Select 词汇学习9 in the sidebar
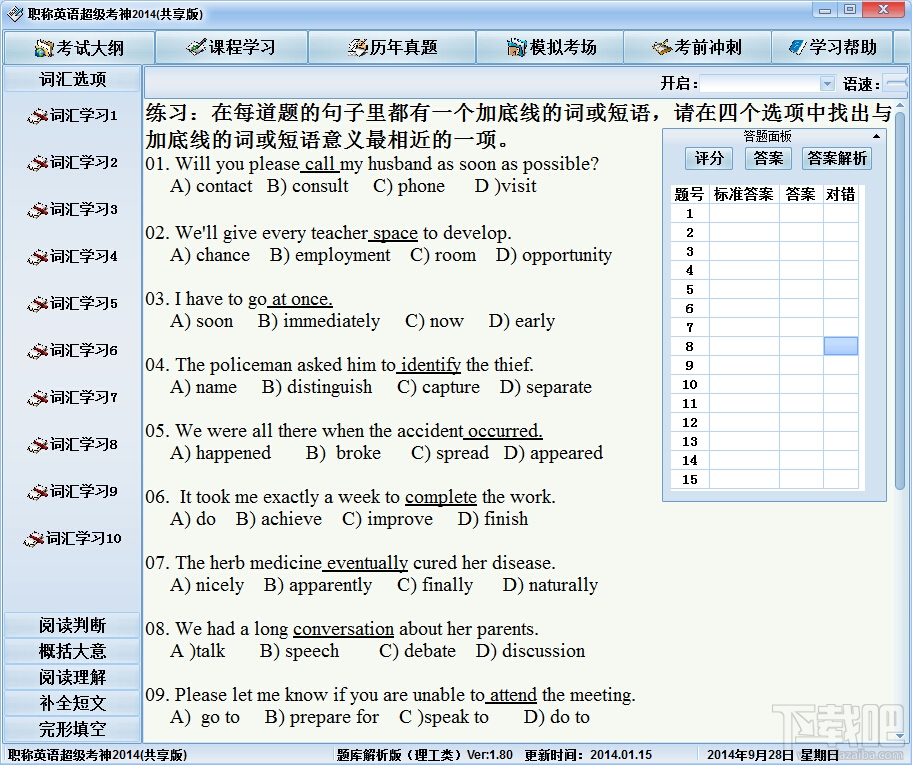 (72, 492)
